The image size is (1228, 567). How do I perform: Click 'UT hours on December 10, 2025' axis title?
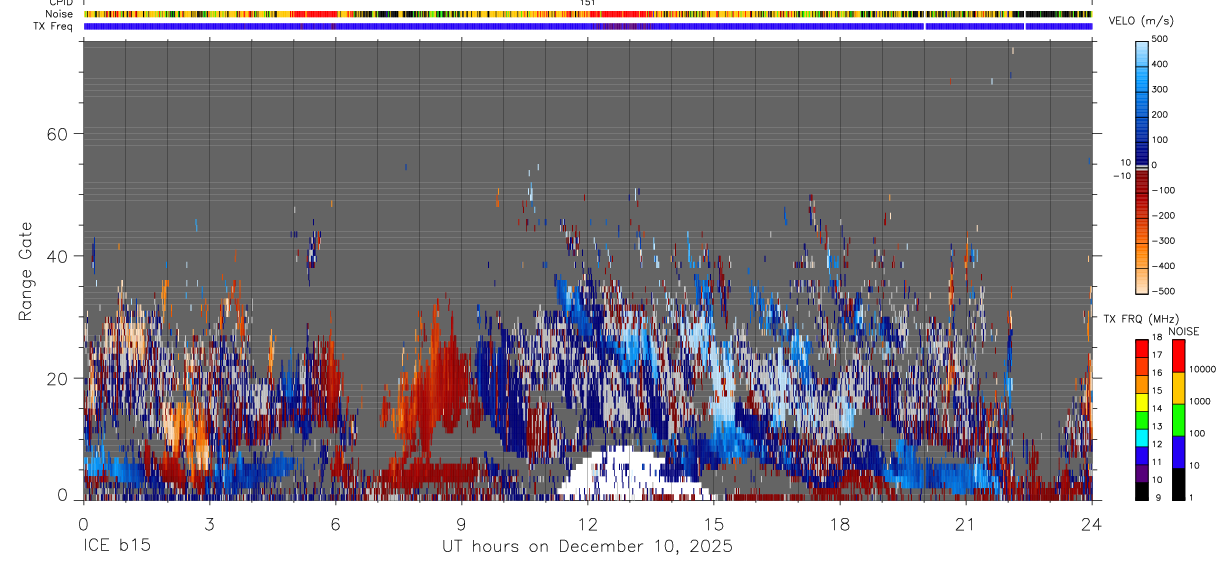(x=587, y=547)
